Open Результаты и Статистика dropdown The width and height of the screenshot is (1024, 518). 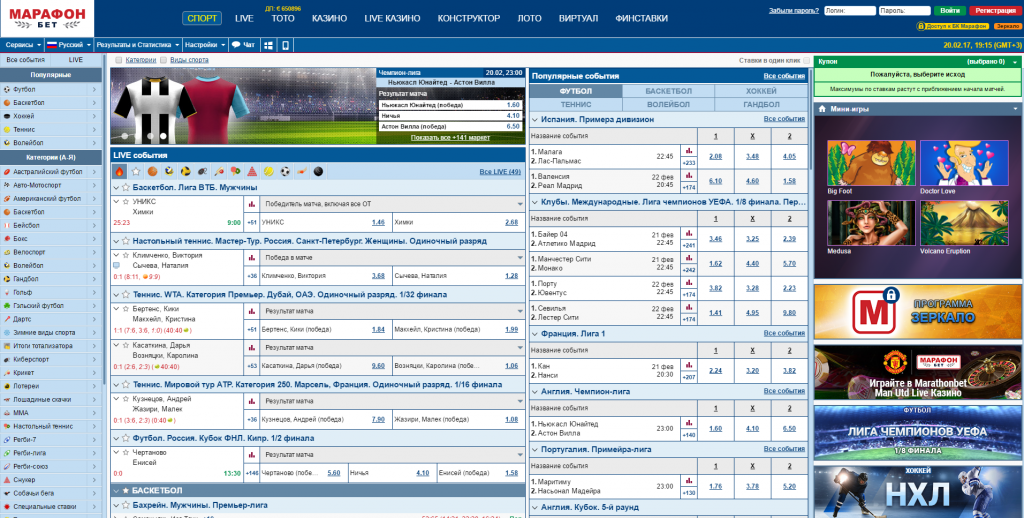click(138, 45)
